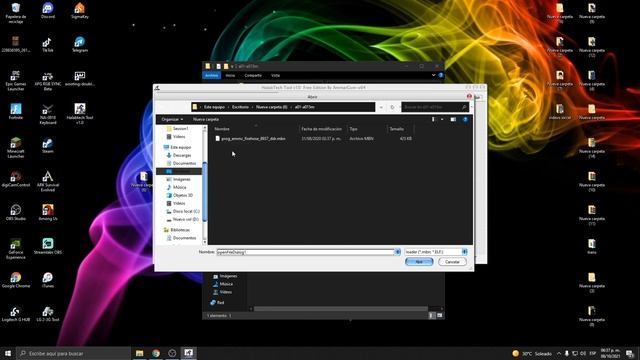
Task: Select the Papelera de reciclaje icon
Action: 16,12
